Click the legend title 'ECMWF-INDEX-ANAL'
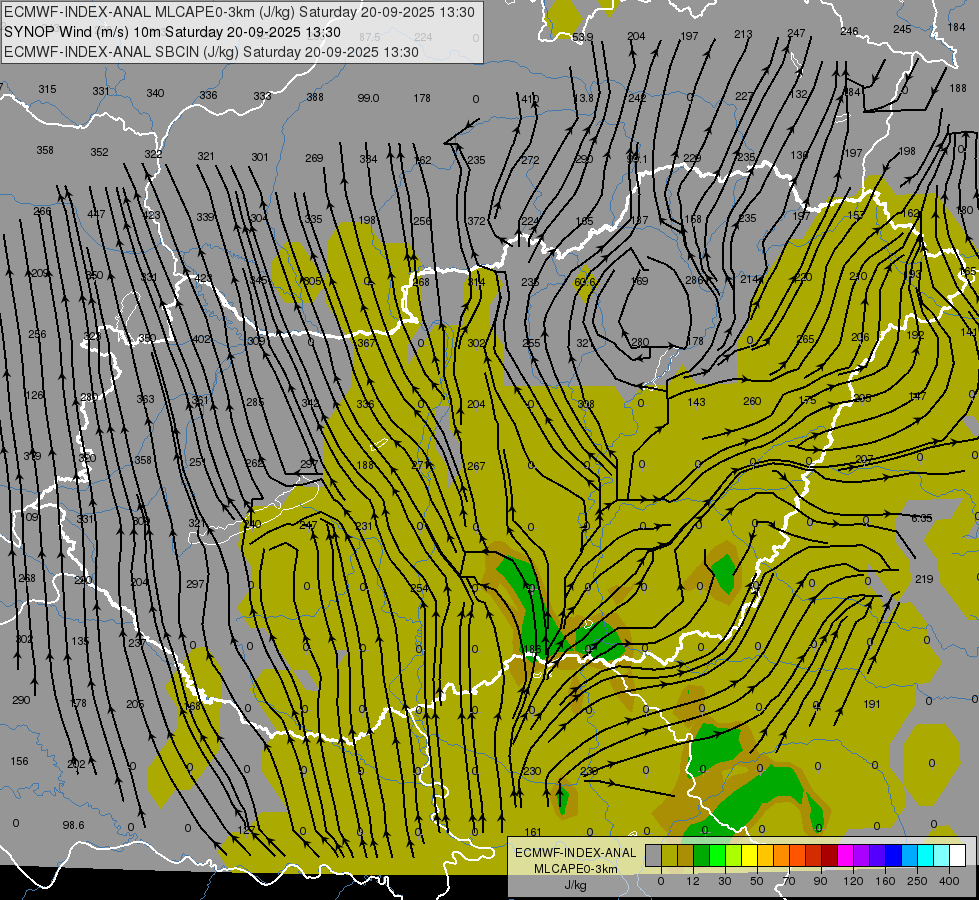979x900 pixels. (x=575, y=853)
